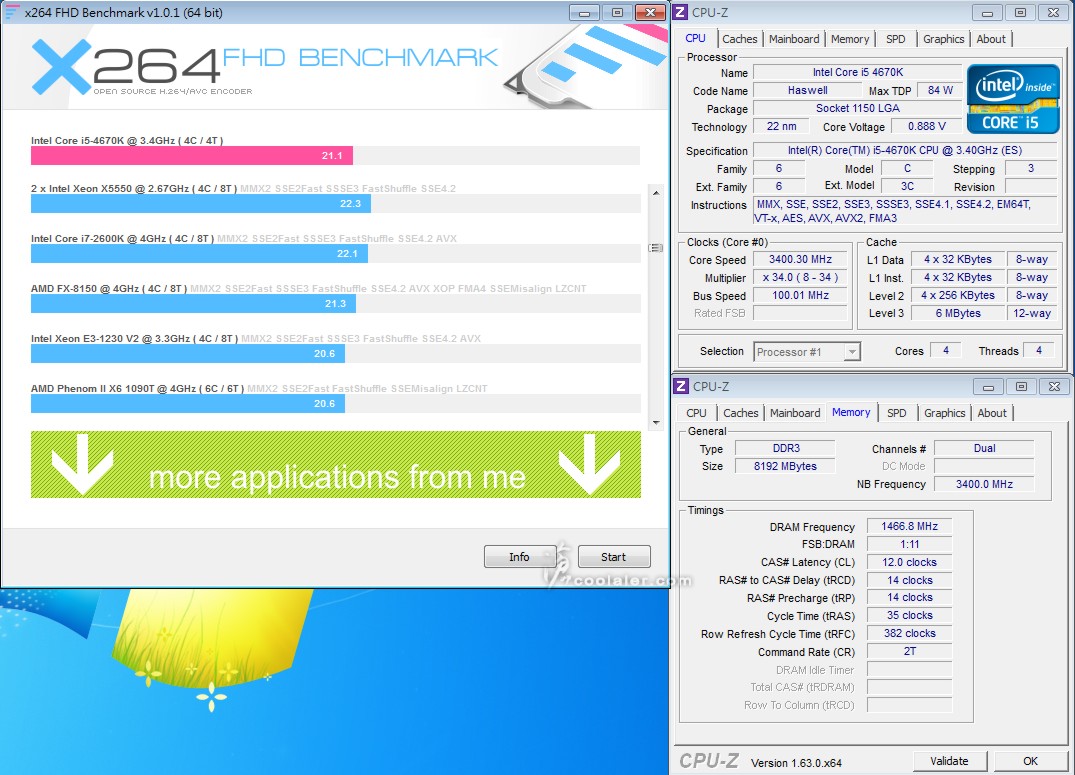Click the Level 3 cache value 6 MBytes

tap(958, 313)
